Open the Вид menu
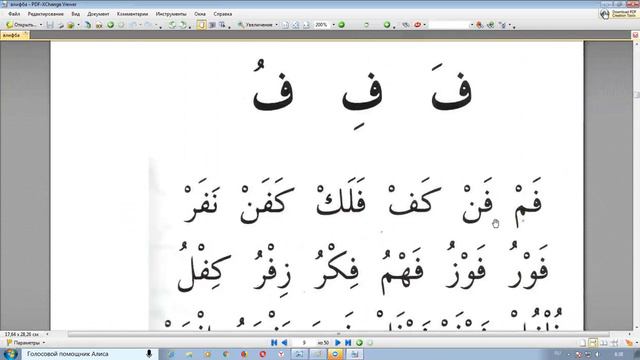This screenshot has width=640, height=360. click(x=76, y=14)
